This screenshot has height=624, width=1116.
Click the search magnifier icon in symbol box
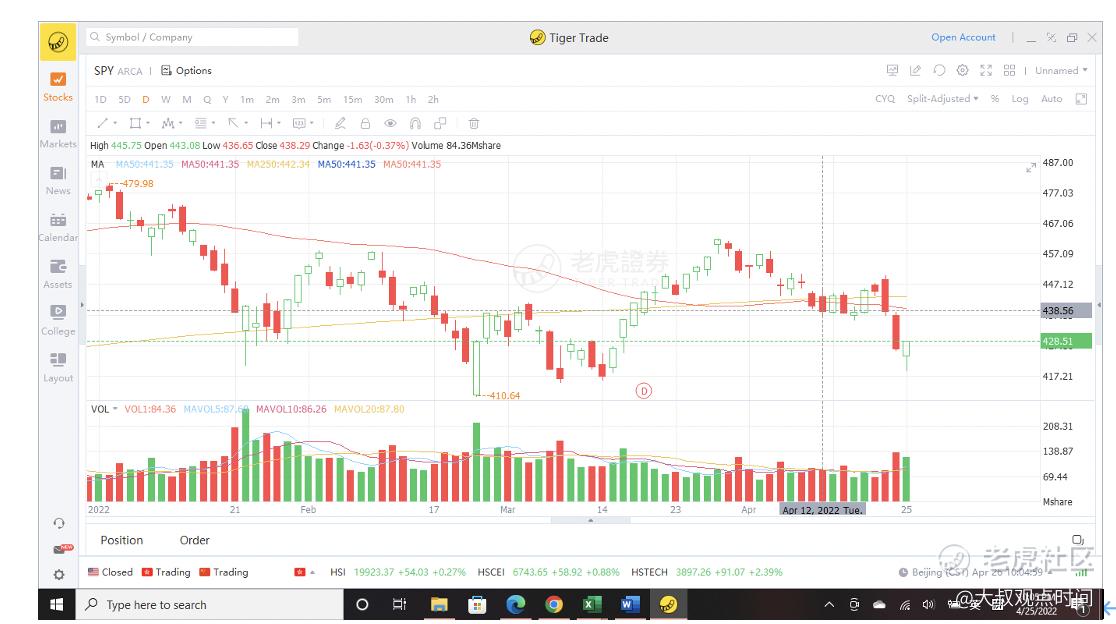tap(95, 37)
